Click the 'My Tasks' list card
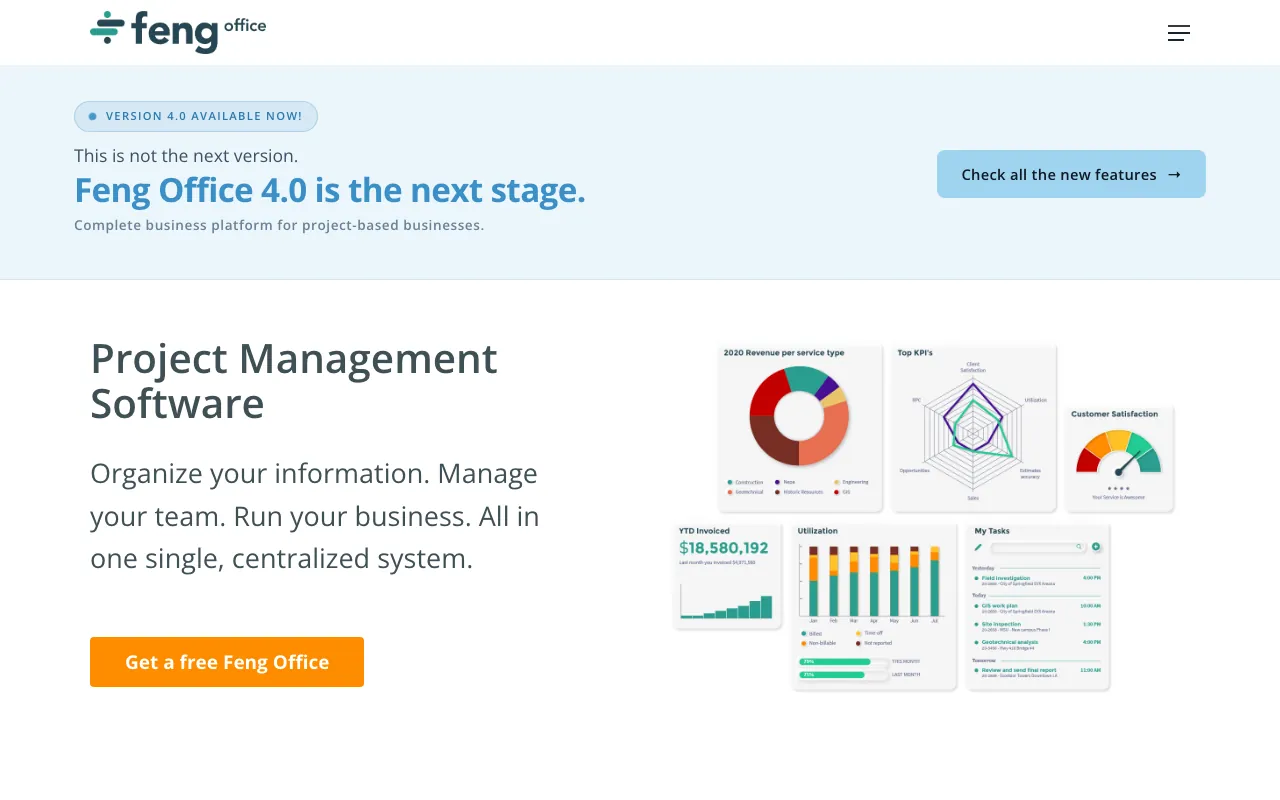1280x800 pixels. pyautogui.click(x=1038, y=606)
